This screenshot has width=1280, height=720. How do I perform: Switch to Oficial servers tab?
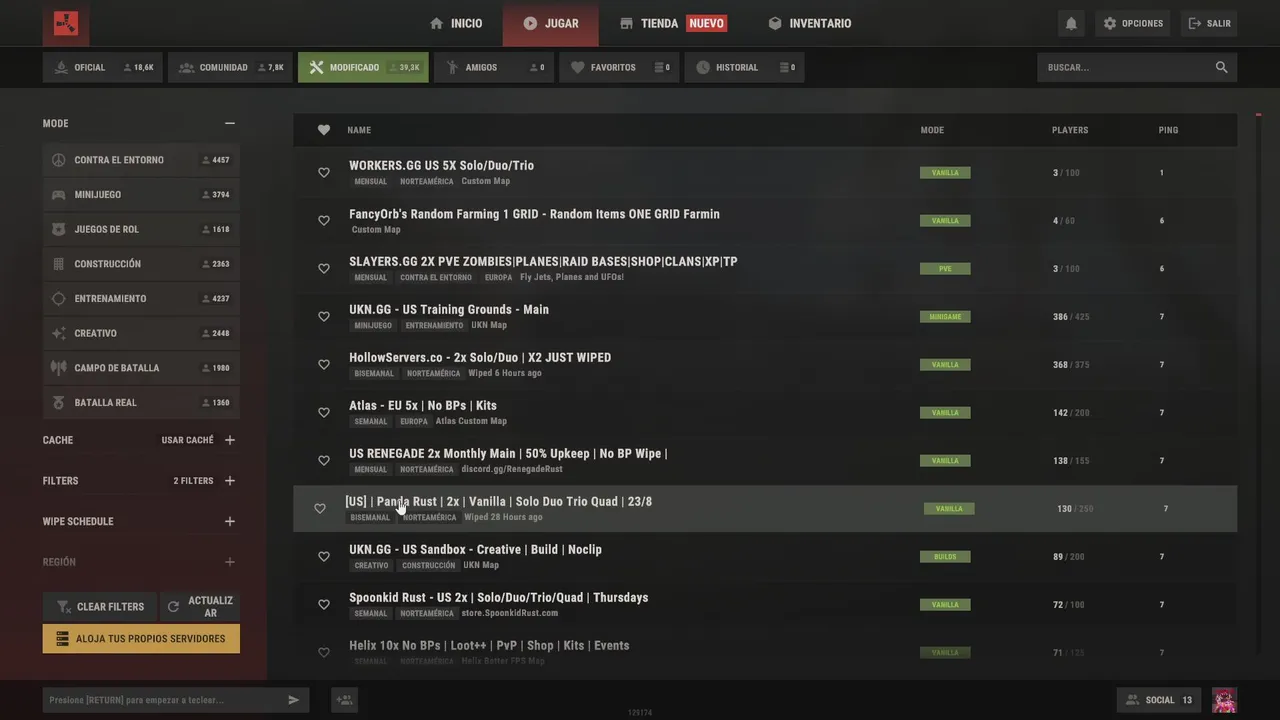tap(103, 67)
